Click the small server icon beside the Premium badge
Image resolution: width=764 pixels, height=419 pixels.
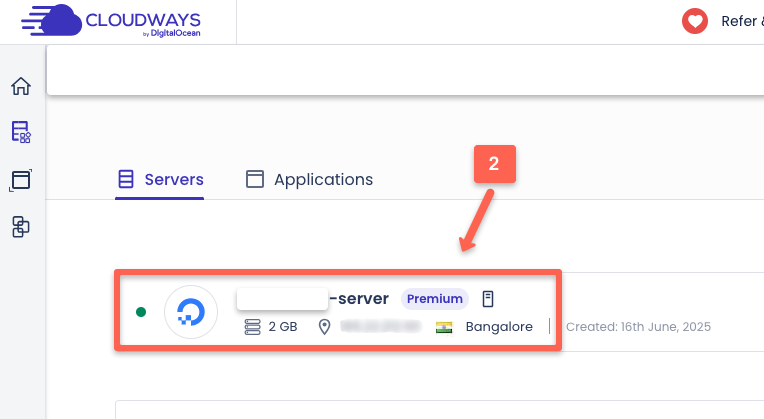tap(488, 298)
